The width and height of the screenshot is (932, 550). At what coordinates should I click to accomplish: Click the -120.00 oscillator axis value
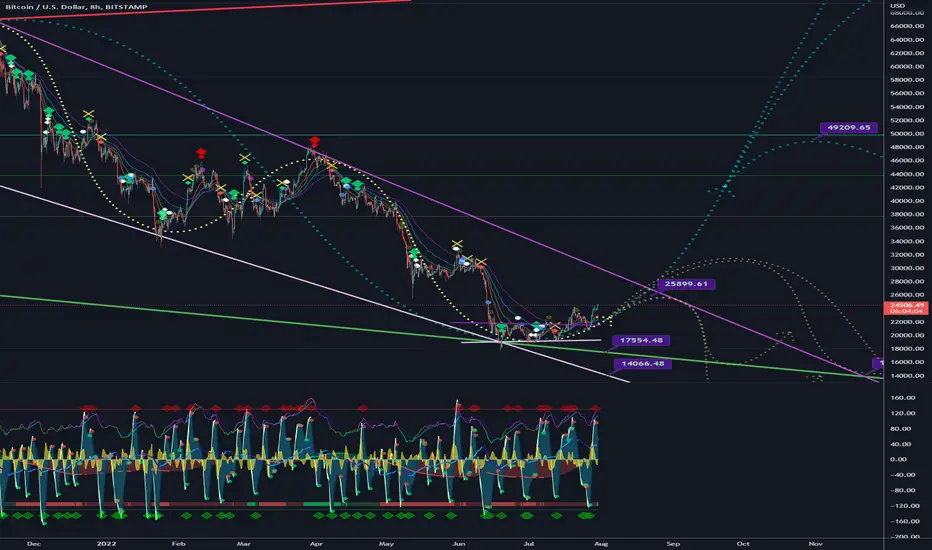click(x=903, y=506)
